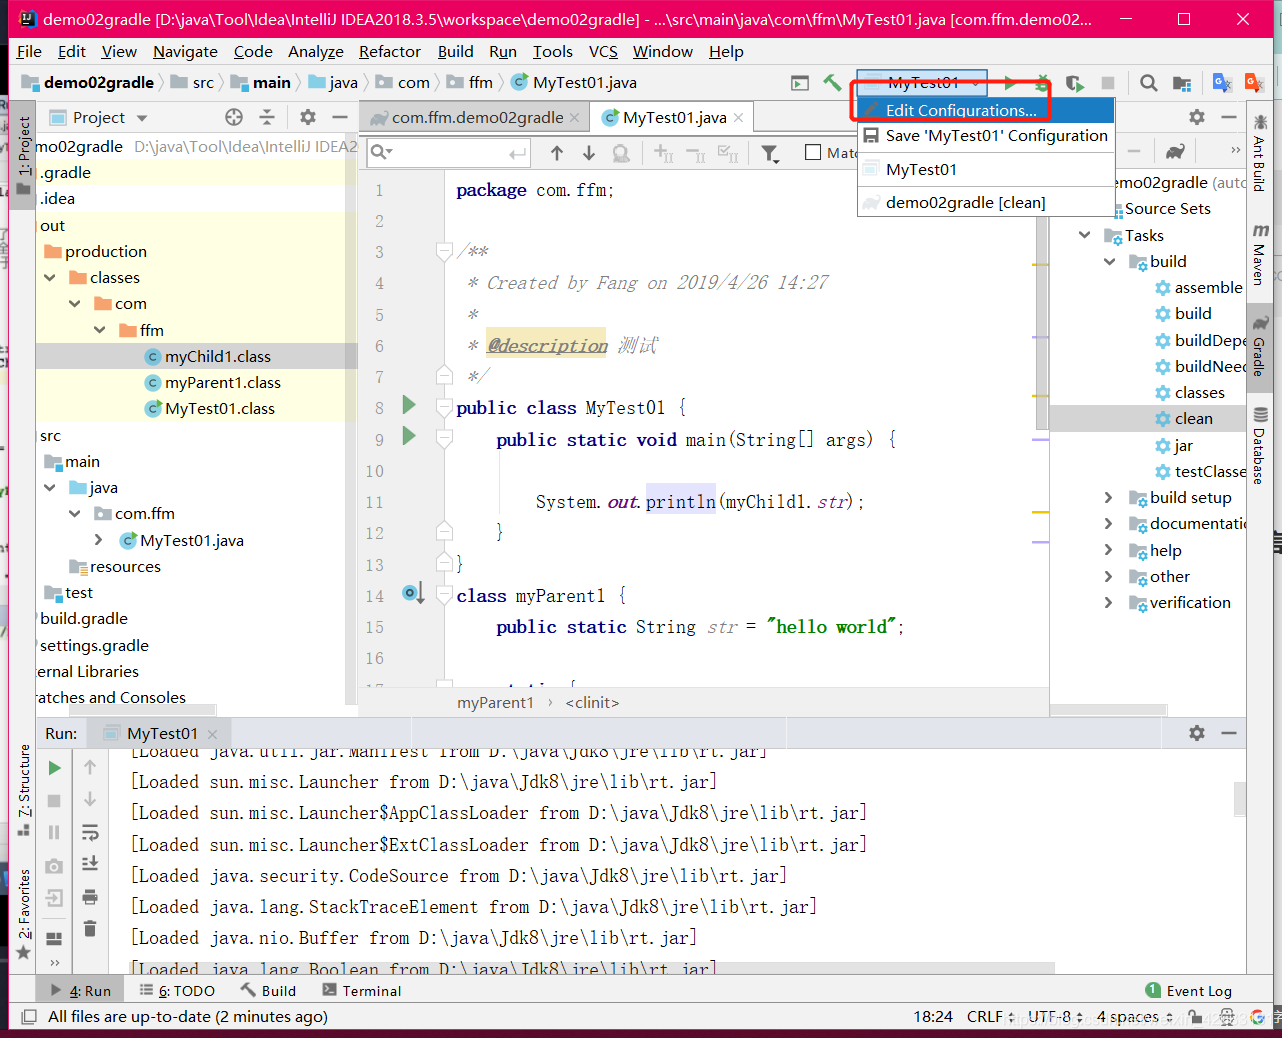Click run gutter arrow beside class MyTest01
1282x1038 pixels.
[409, 405]
